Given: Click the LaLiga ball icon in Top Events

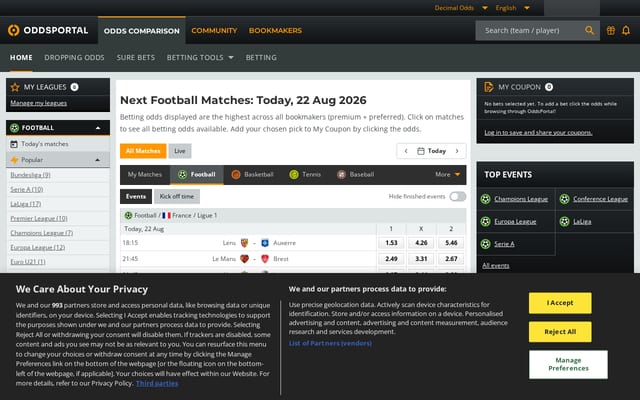Looking at the screenshot, I should click(564, 221).
